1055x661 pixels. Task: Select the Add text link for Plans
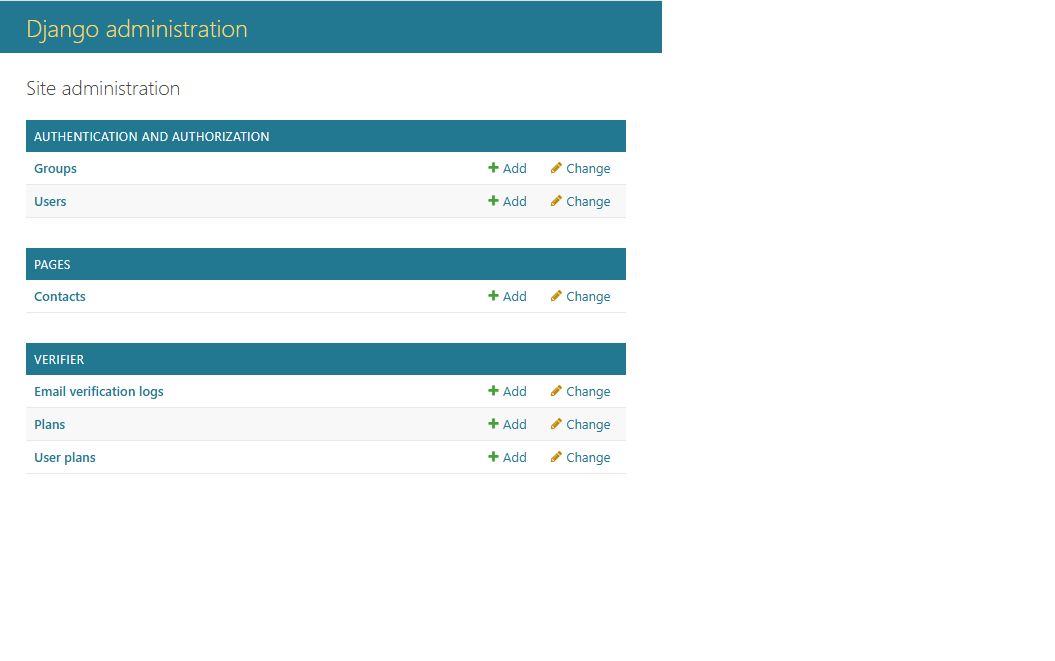[515, 424]
